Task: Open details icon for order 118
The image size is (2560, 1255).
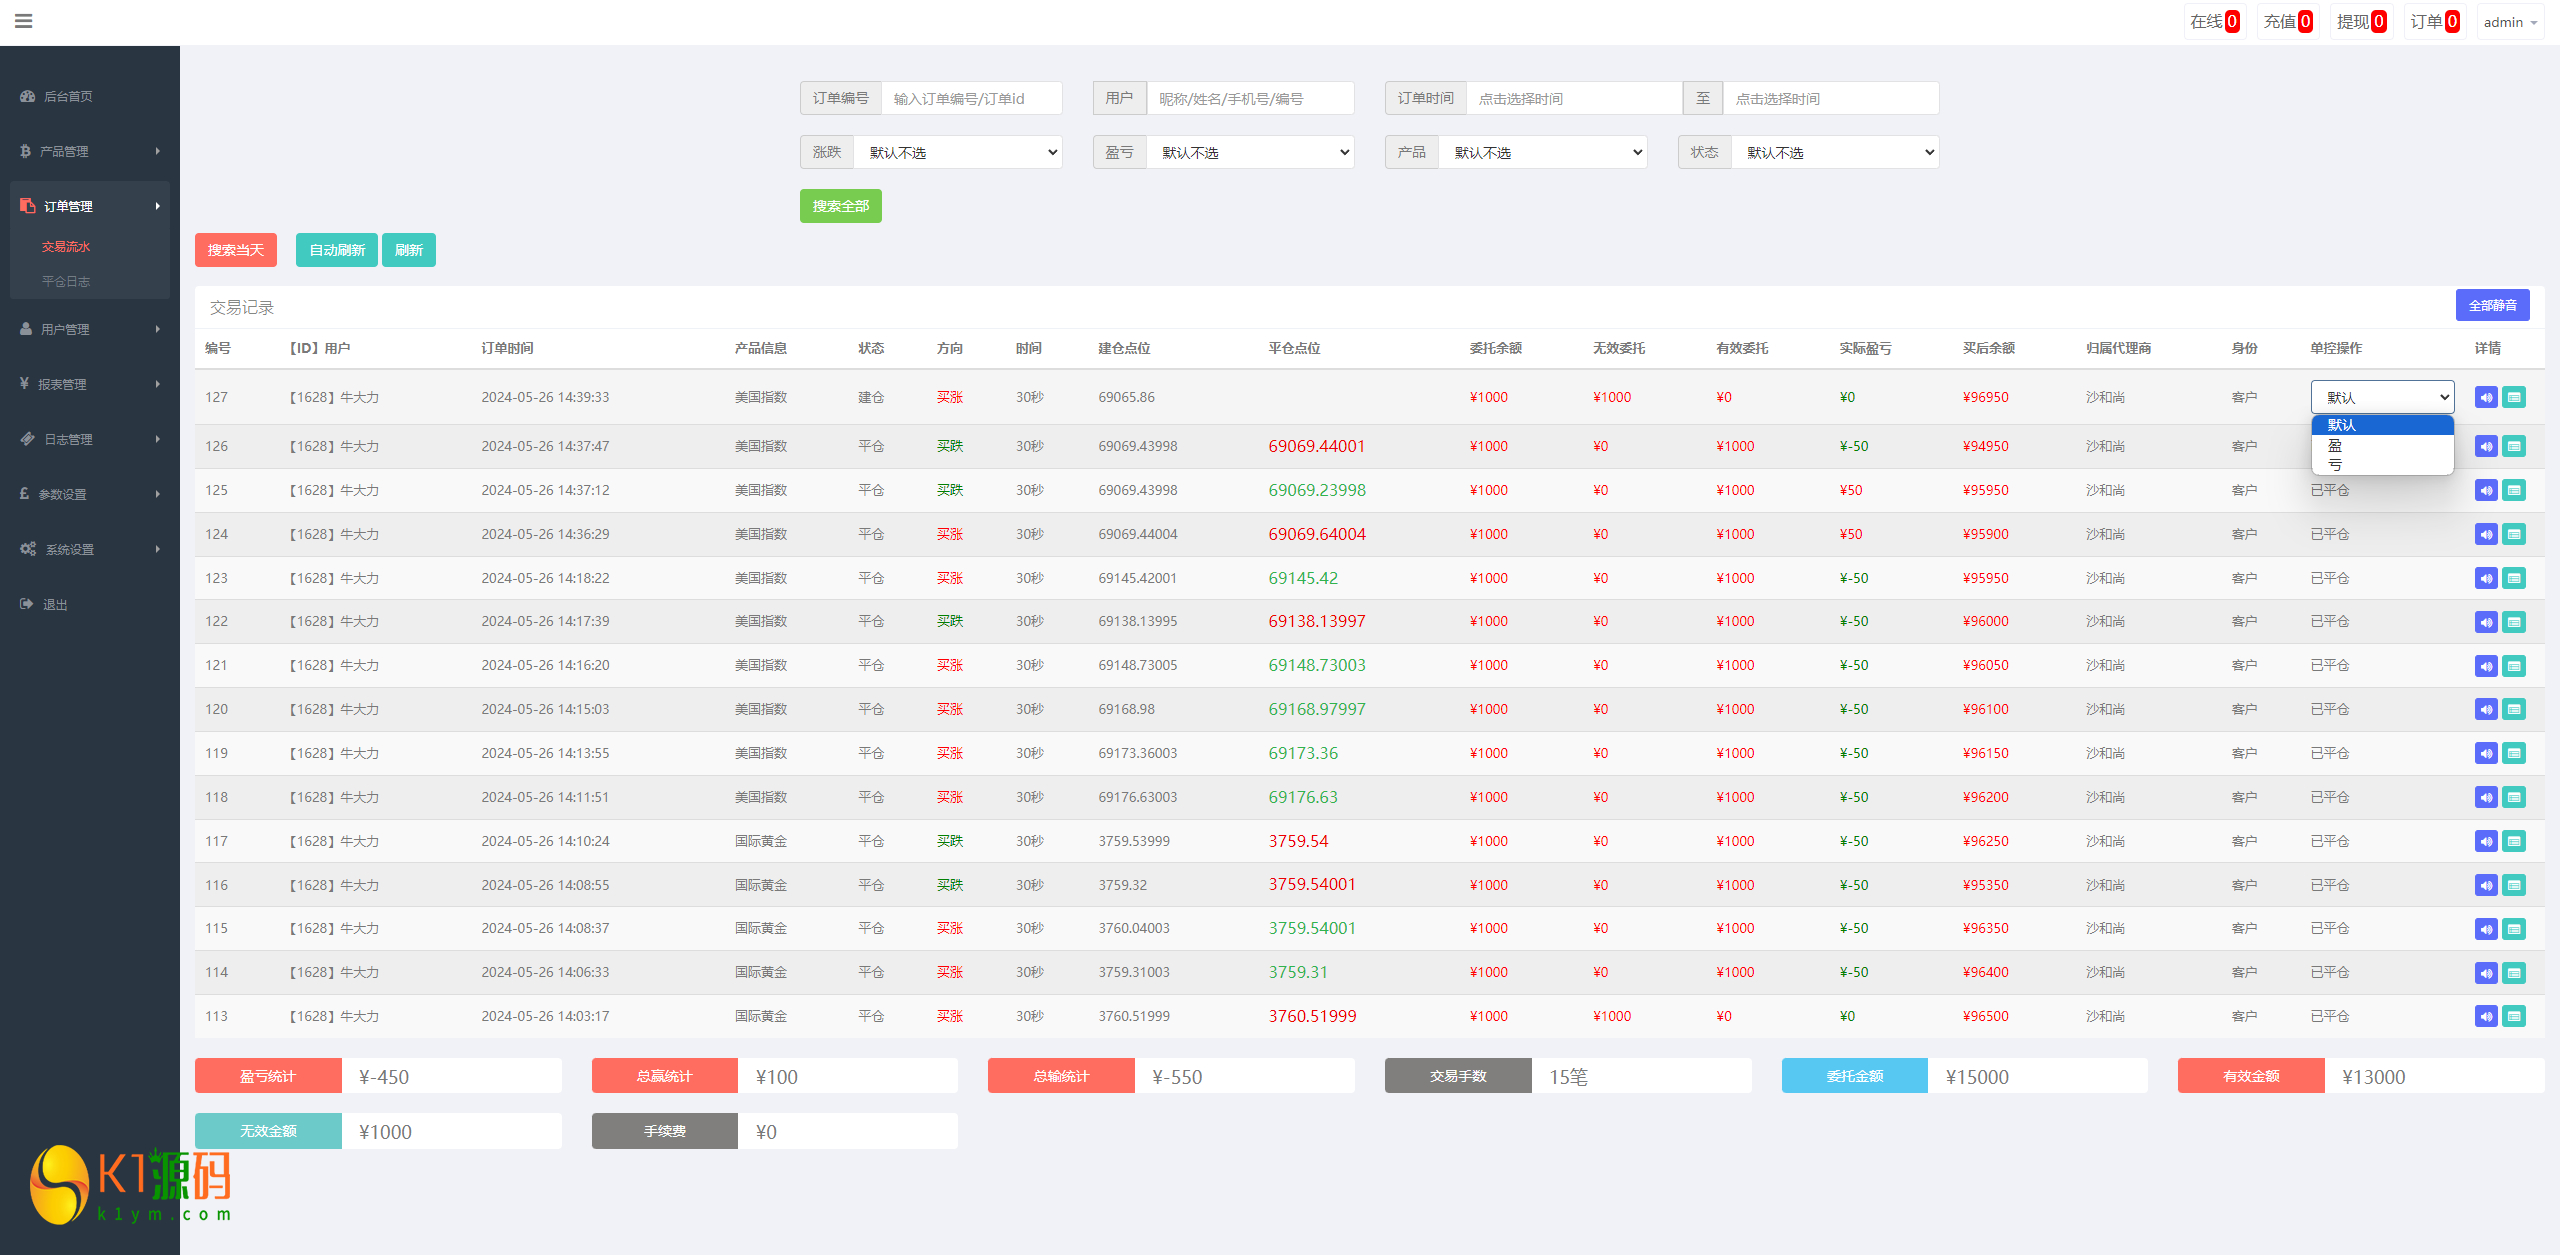Action: tap(2514, 798)
